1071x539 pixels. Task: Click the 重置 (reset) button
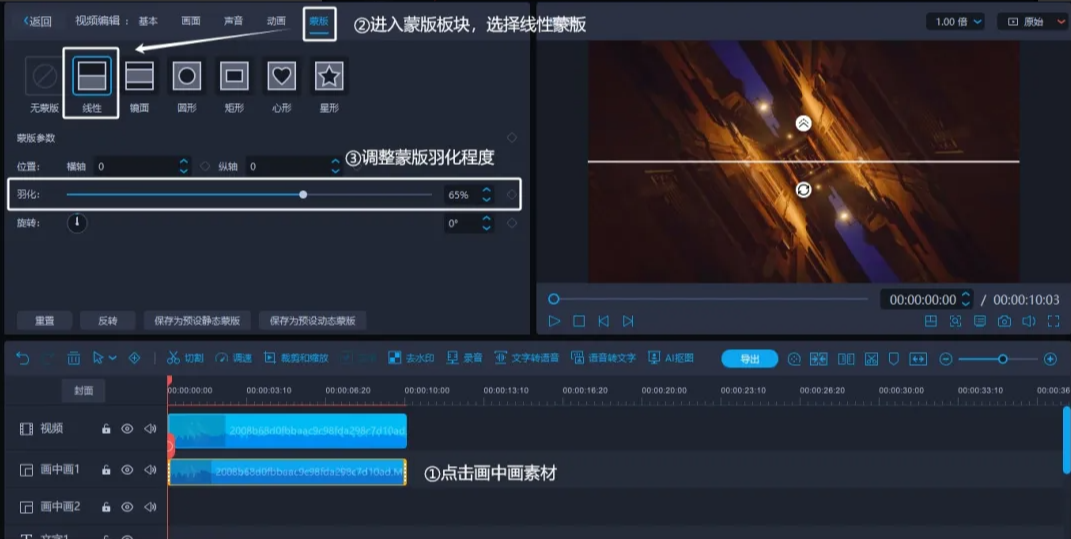coord(44,320)
